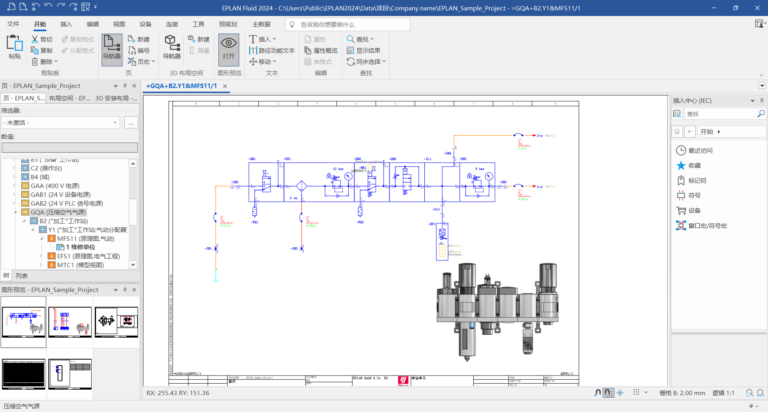Switch to the 工具 (Tools) ribbon tab
The width and height of the screenshot is (768, 412).
click(x=198, y=24)
